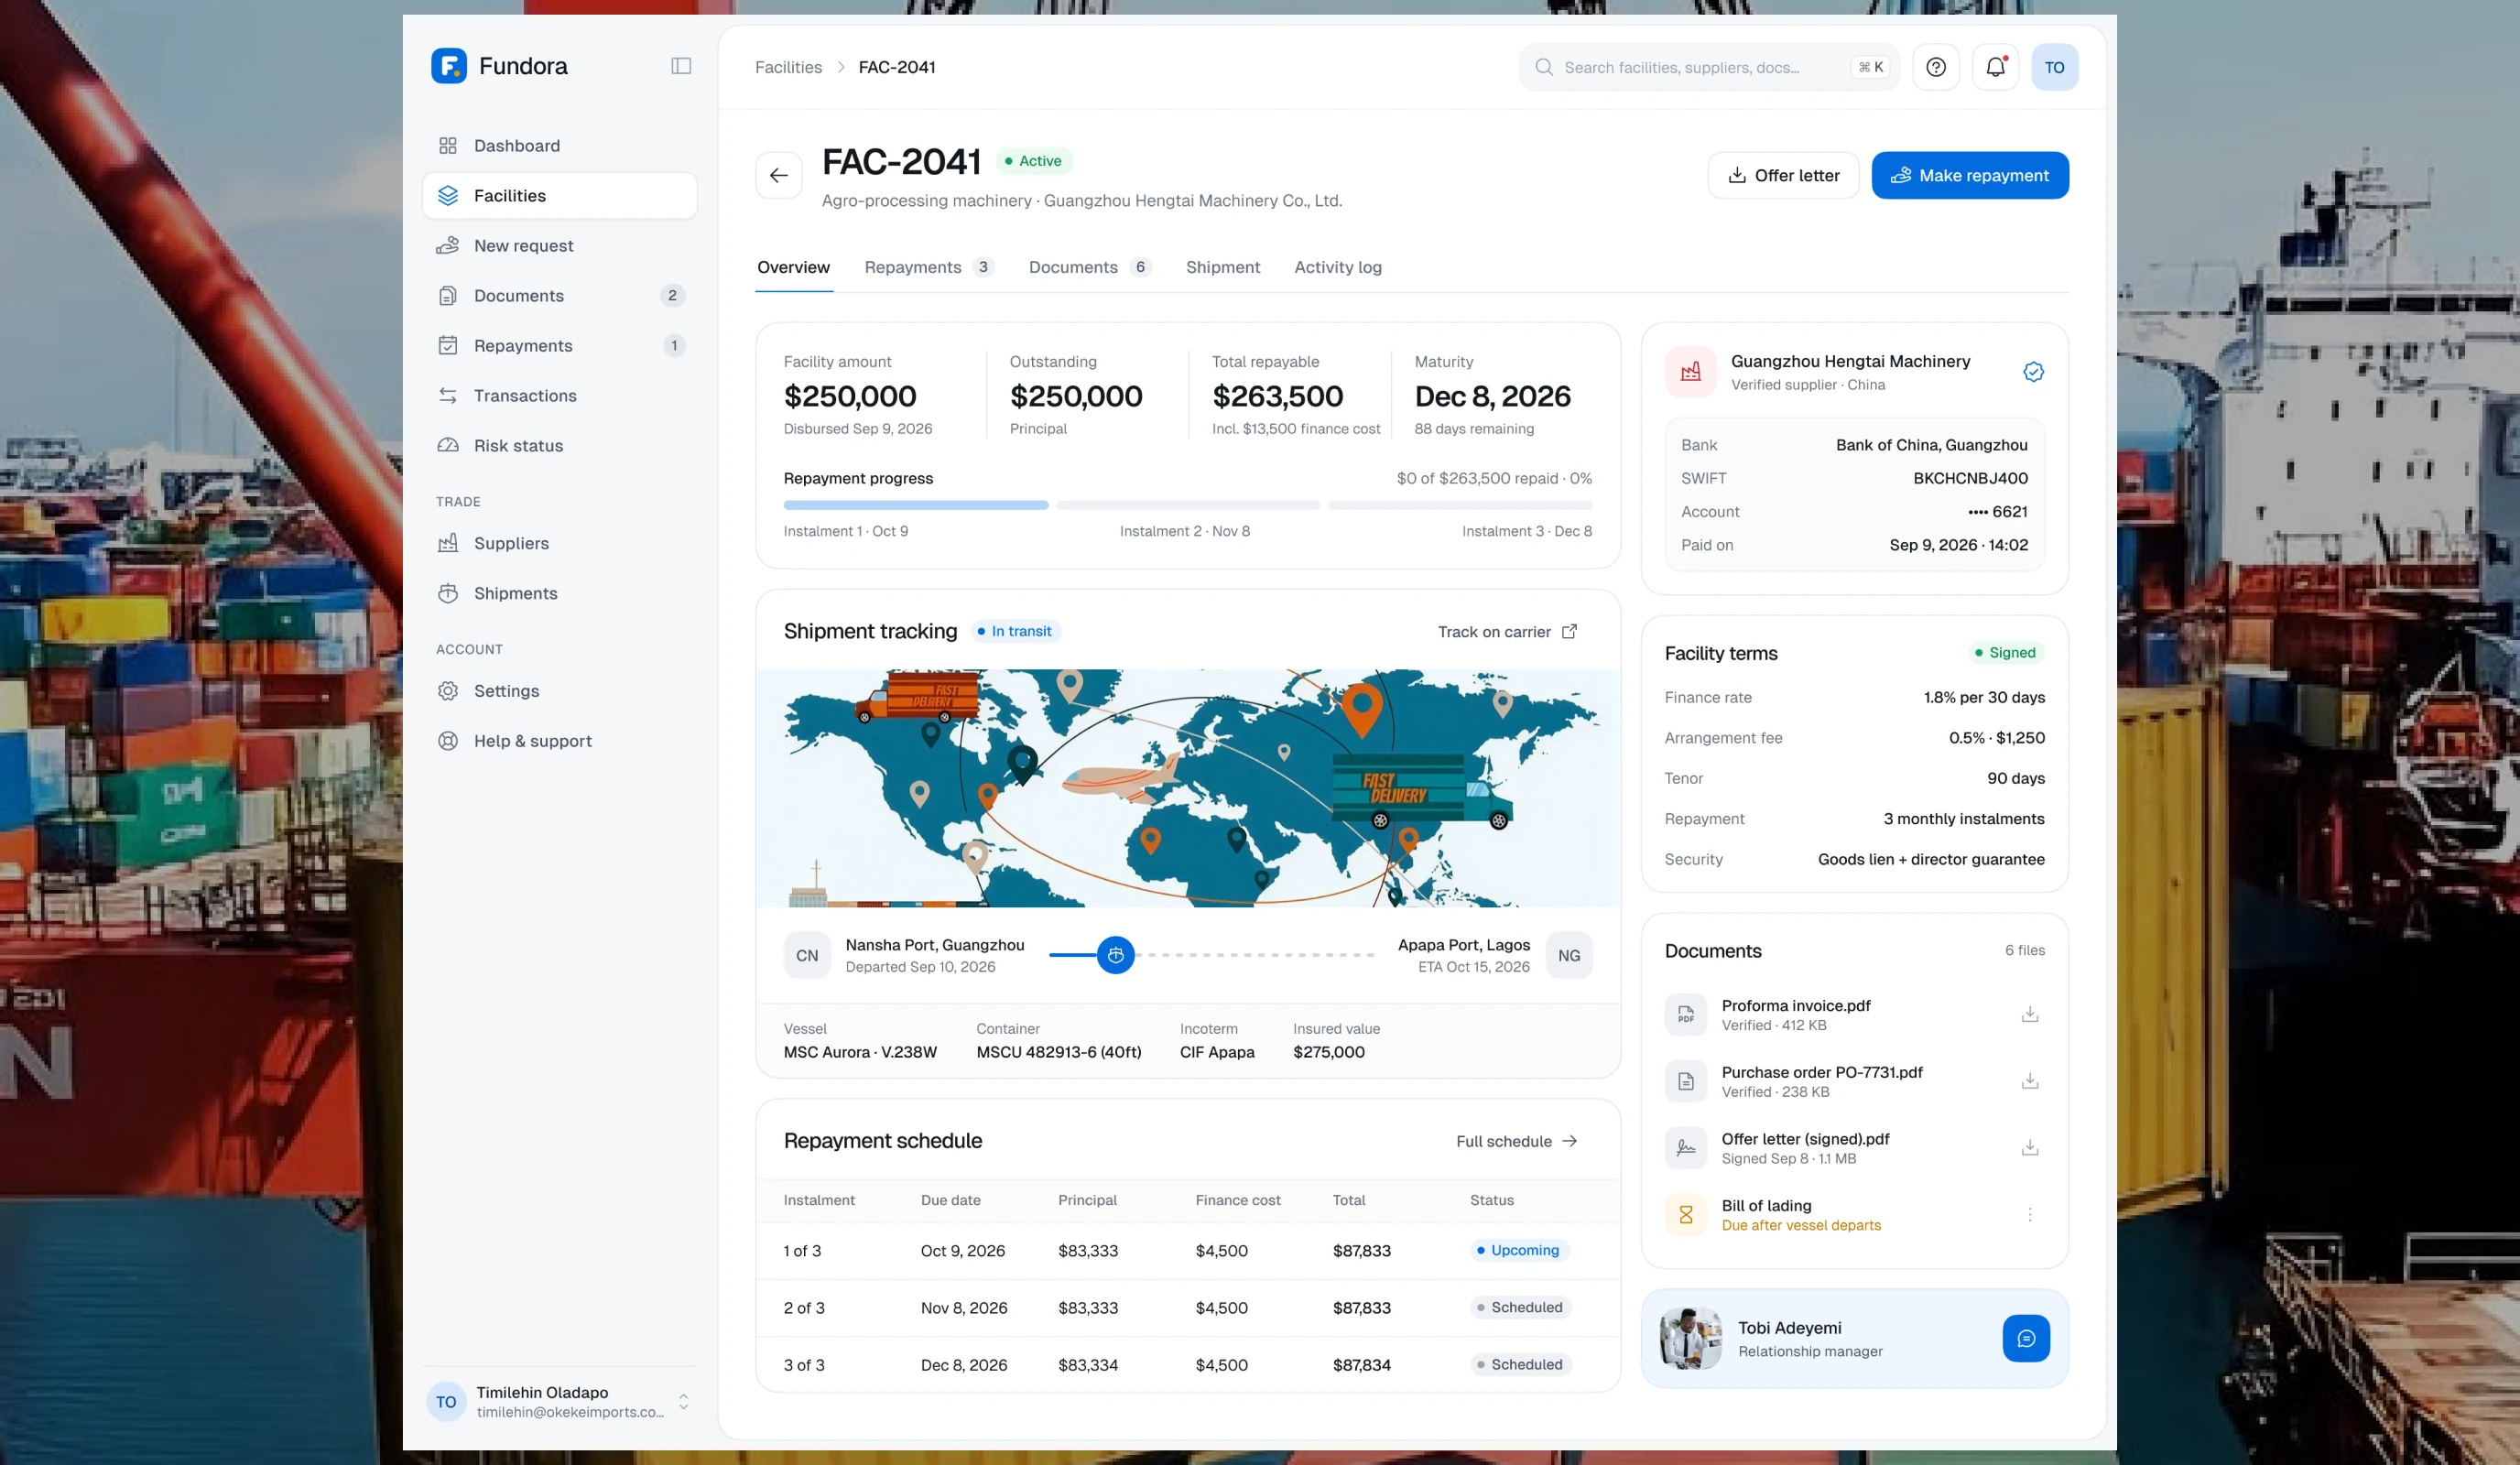Go back with the arrow button

pyautogui.click(x=779, y=175)
